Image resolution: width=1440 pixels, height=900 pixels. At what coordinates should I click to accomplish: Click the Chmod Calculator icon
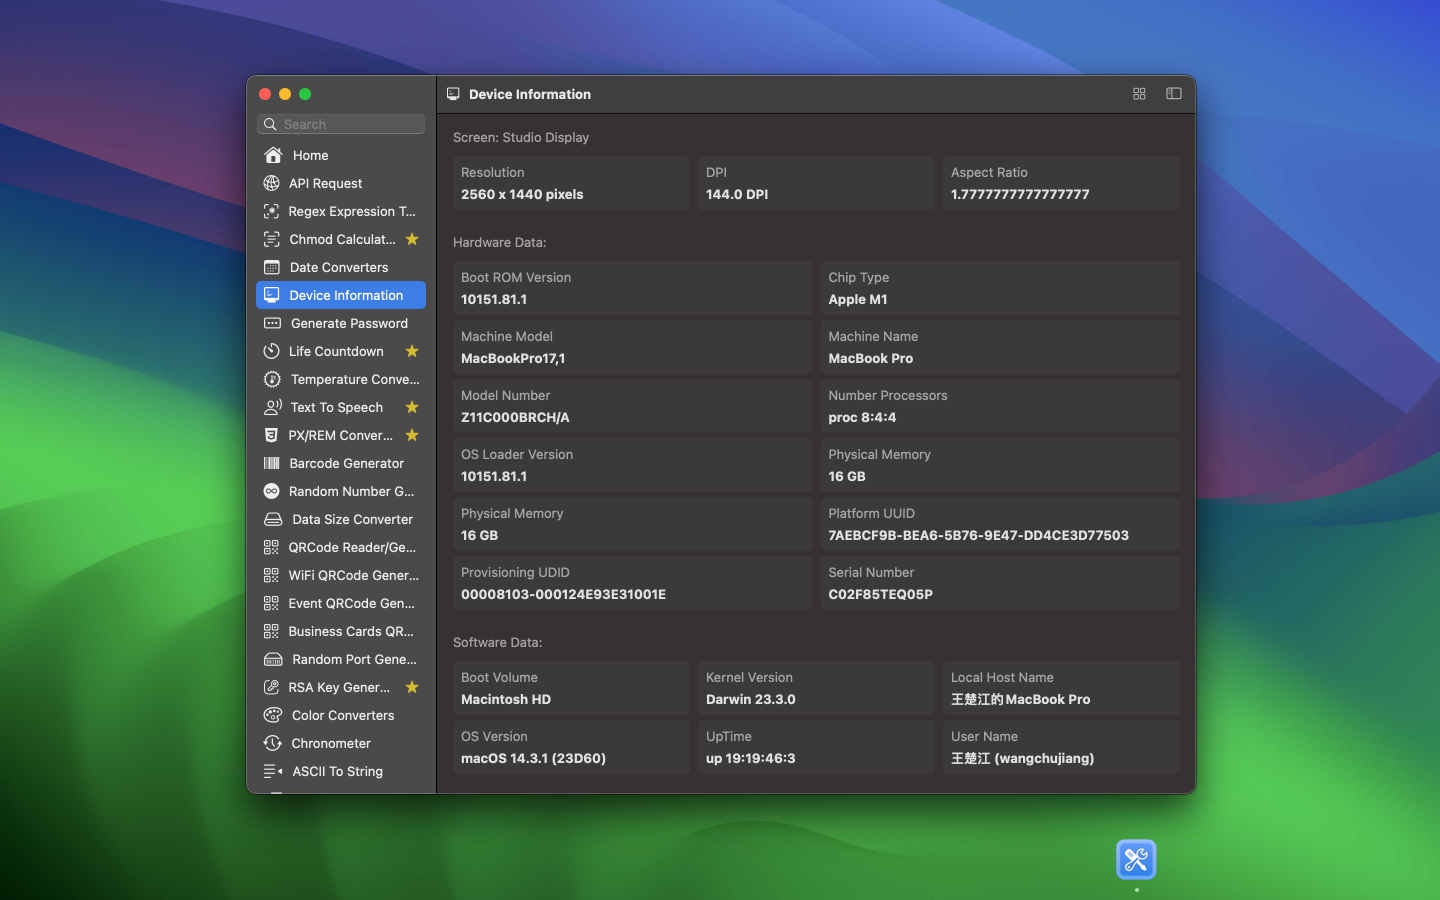(271, 239)
